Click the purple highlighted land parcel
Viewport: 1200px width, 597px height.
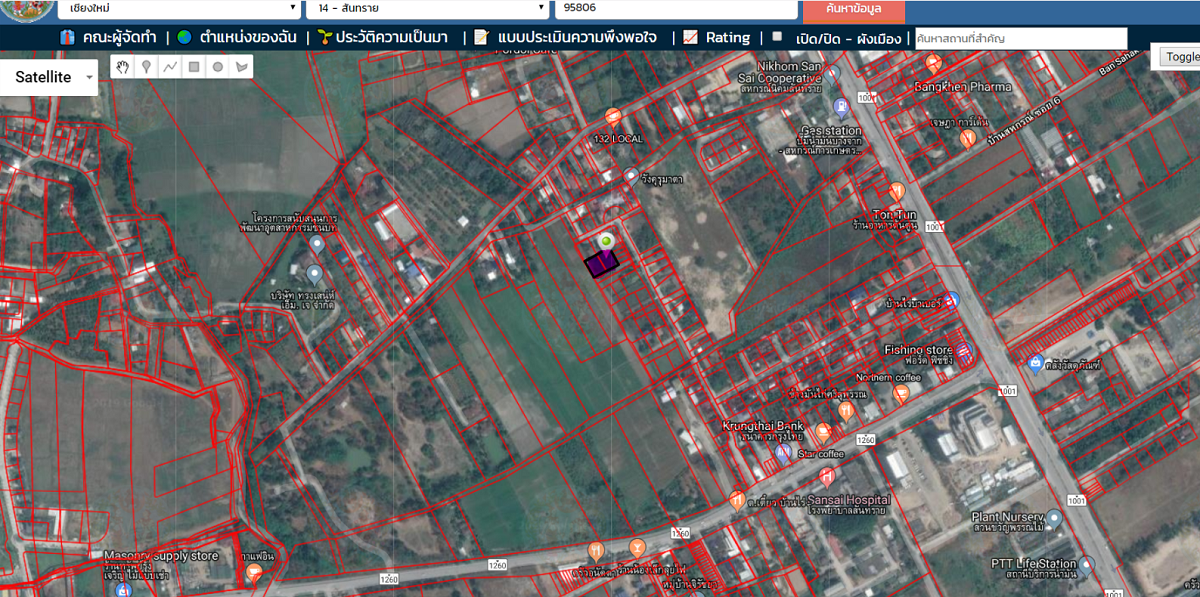tap(601, 264)
